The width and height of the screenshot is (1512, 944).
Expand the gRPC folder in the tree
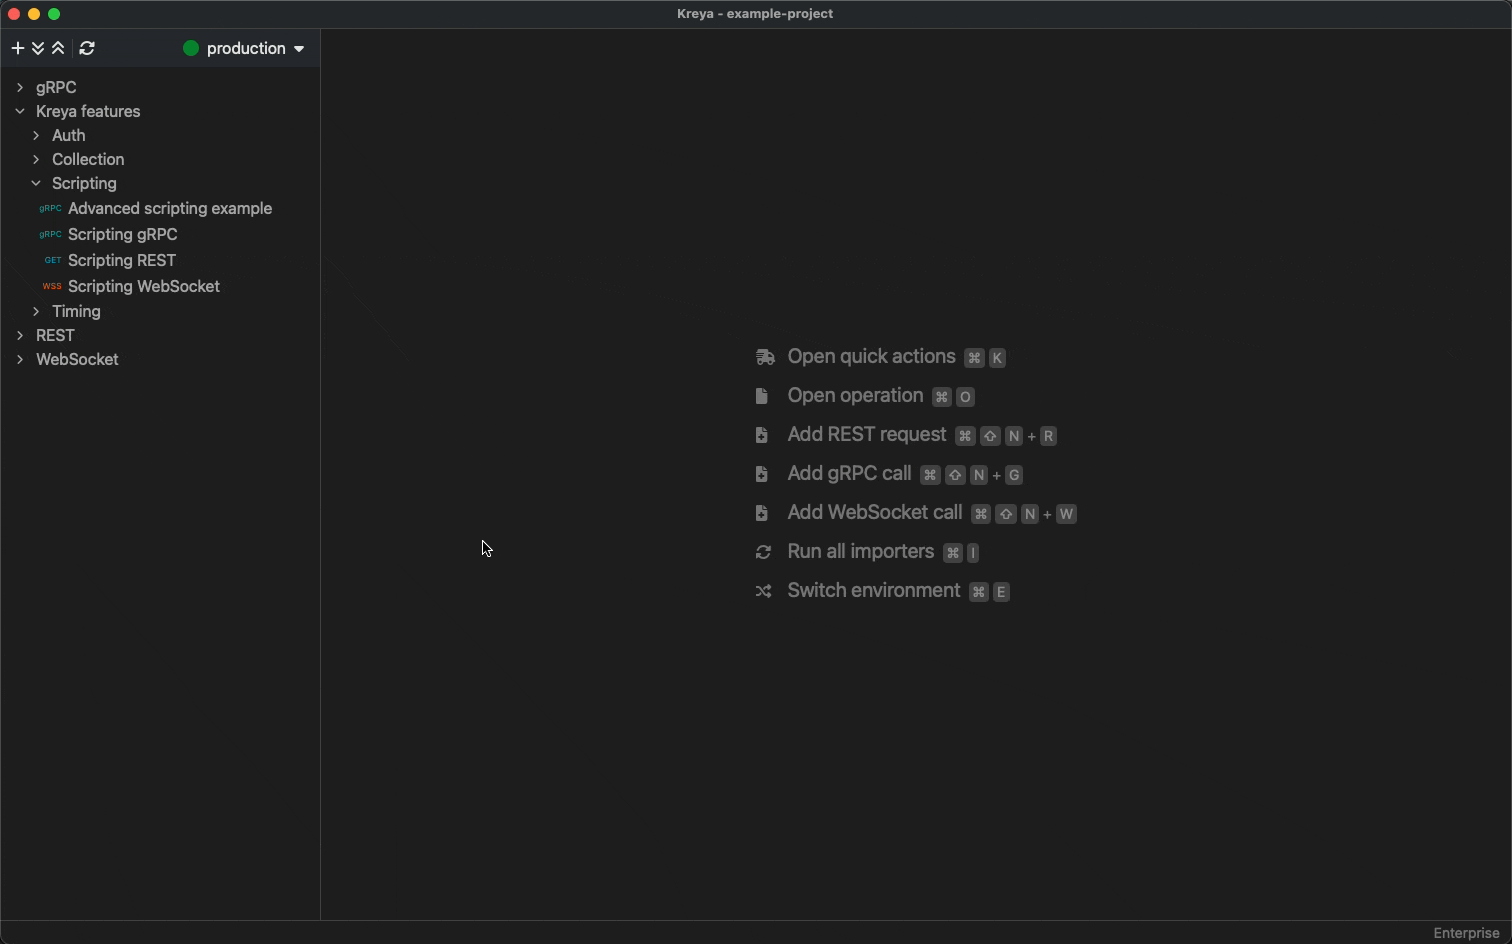(20, 87)
